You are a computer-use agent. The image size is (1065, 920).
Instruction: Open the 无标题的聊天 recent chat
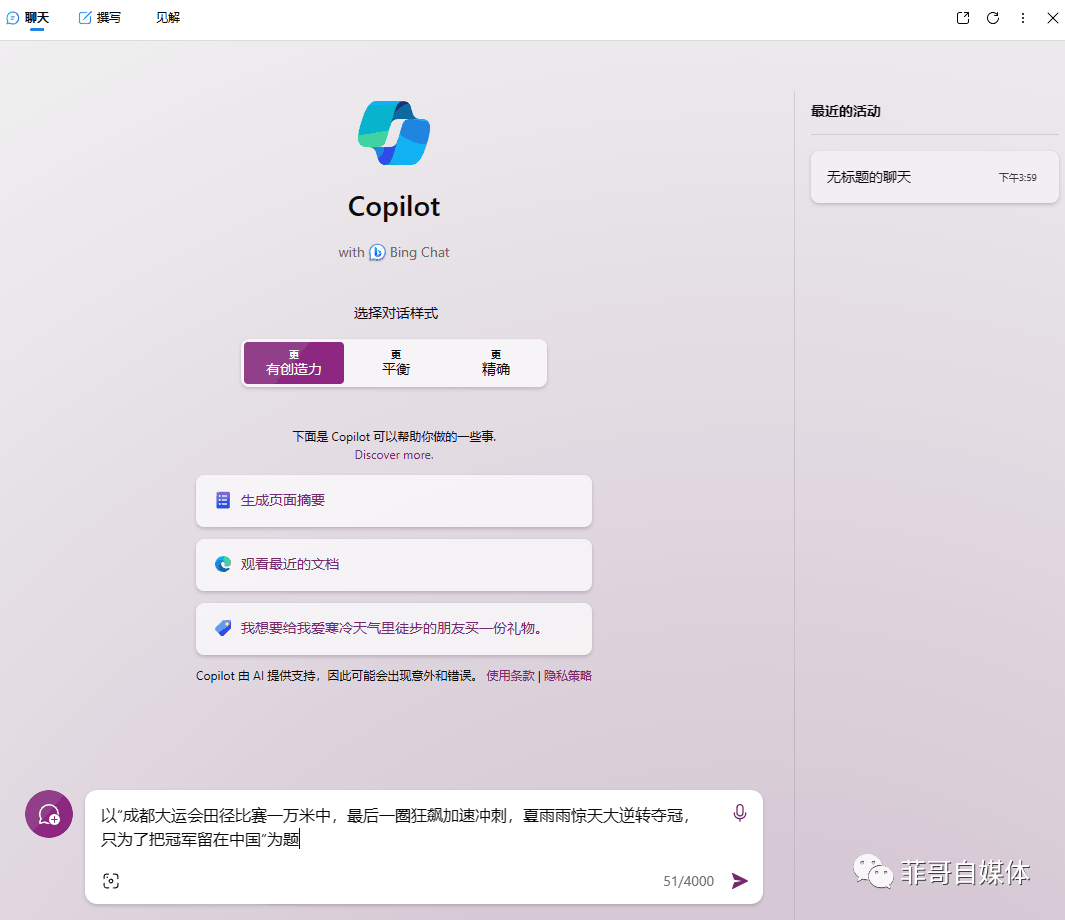(935, 177)
